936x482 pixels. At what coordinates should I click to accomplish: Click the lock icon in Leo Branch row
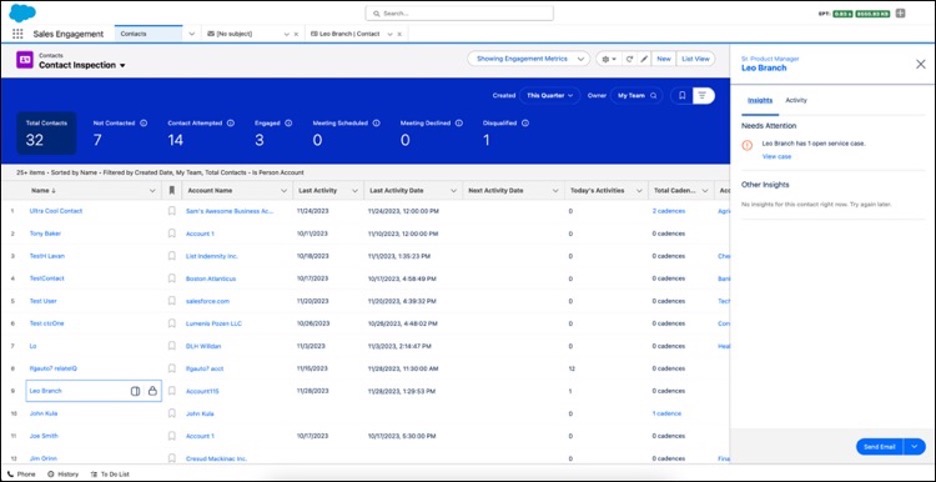[x=152, y=391]
